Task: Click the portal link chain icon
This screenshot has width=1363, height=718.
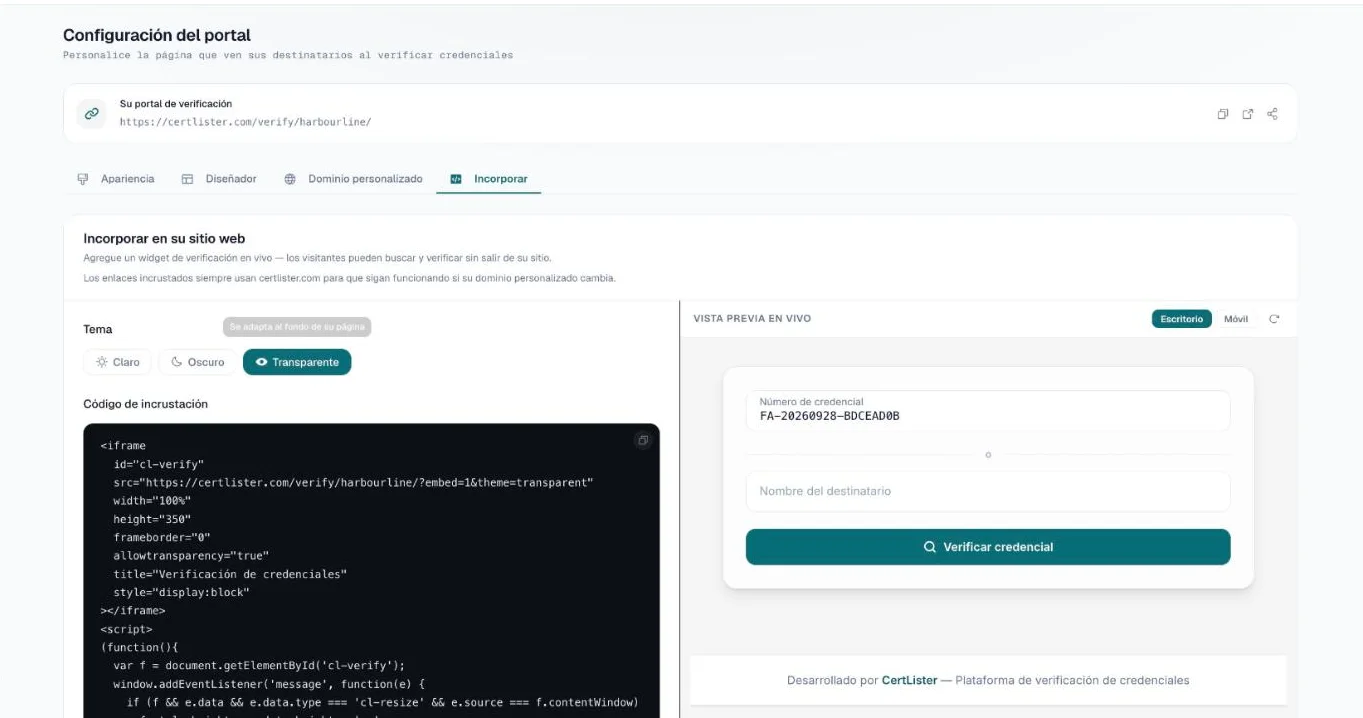Action: point(91,114)
